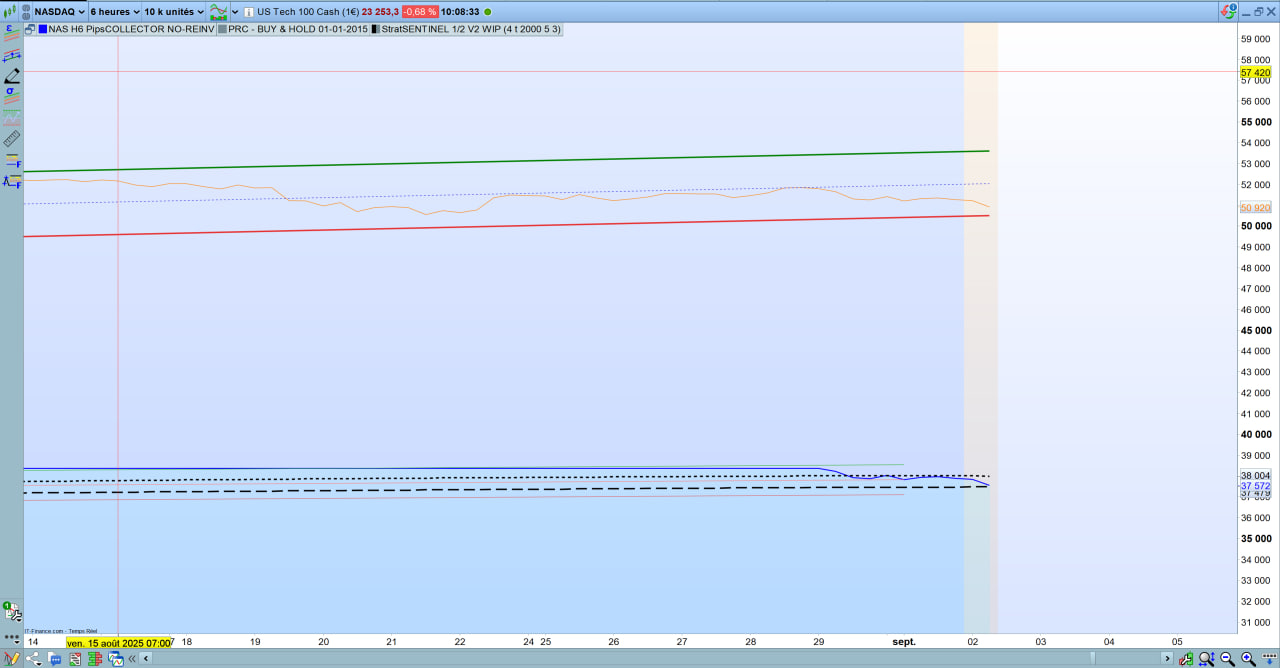Collapse the bottom toolbar with double chevron
Viewport: 1280px width, 668px height.
click(132, 659)
